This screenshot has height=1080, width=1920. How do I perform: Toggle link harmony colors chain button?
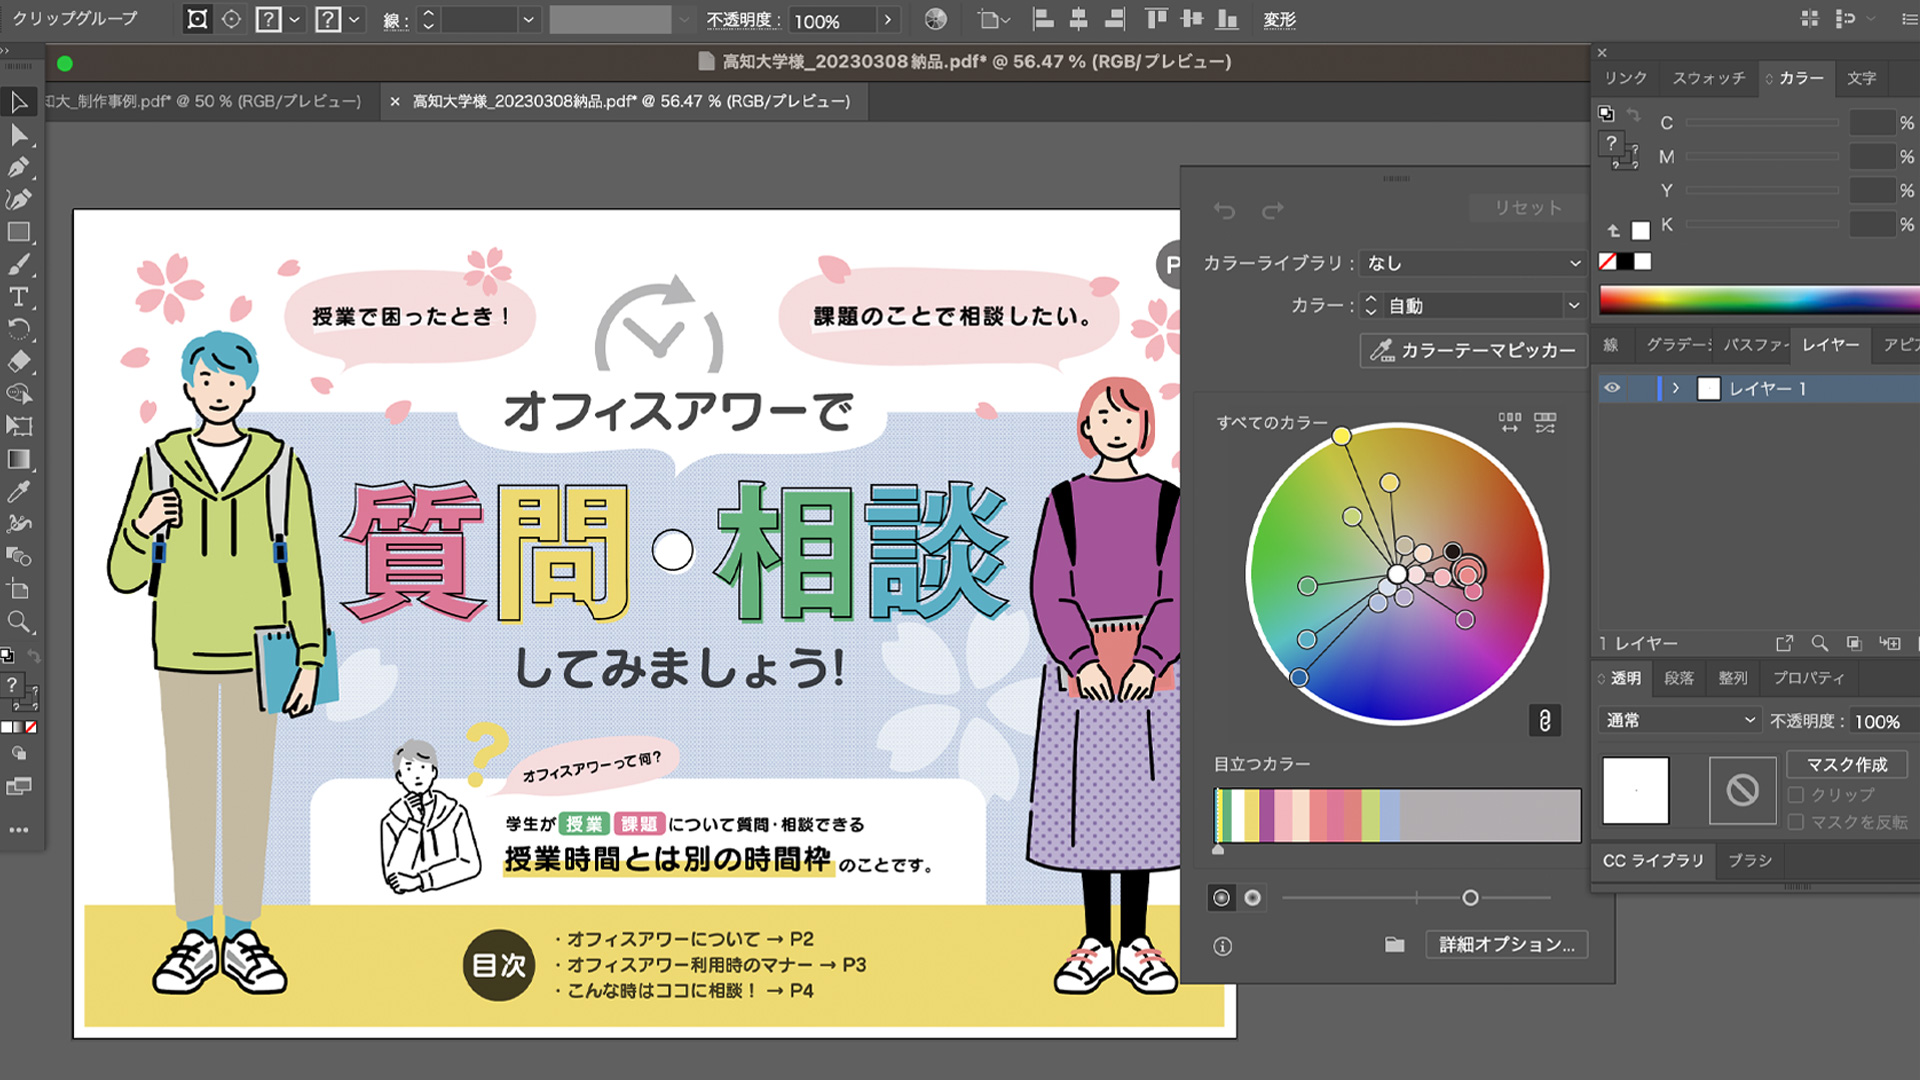point(1545,720)
